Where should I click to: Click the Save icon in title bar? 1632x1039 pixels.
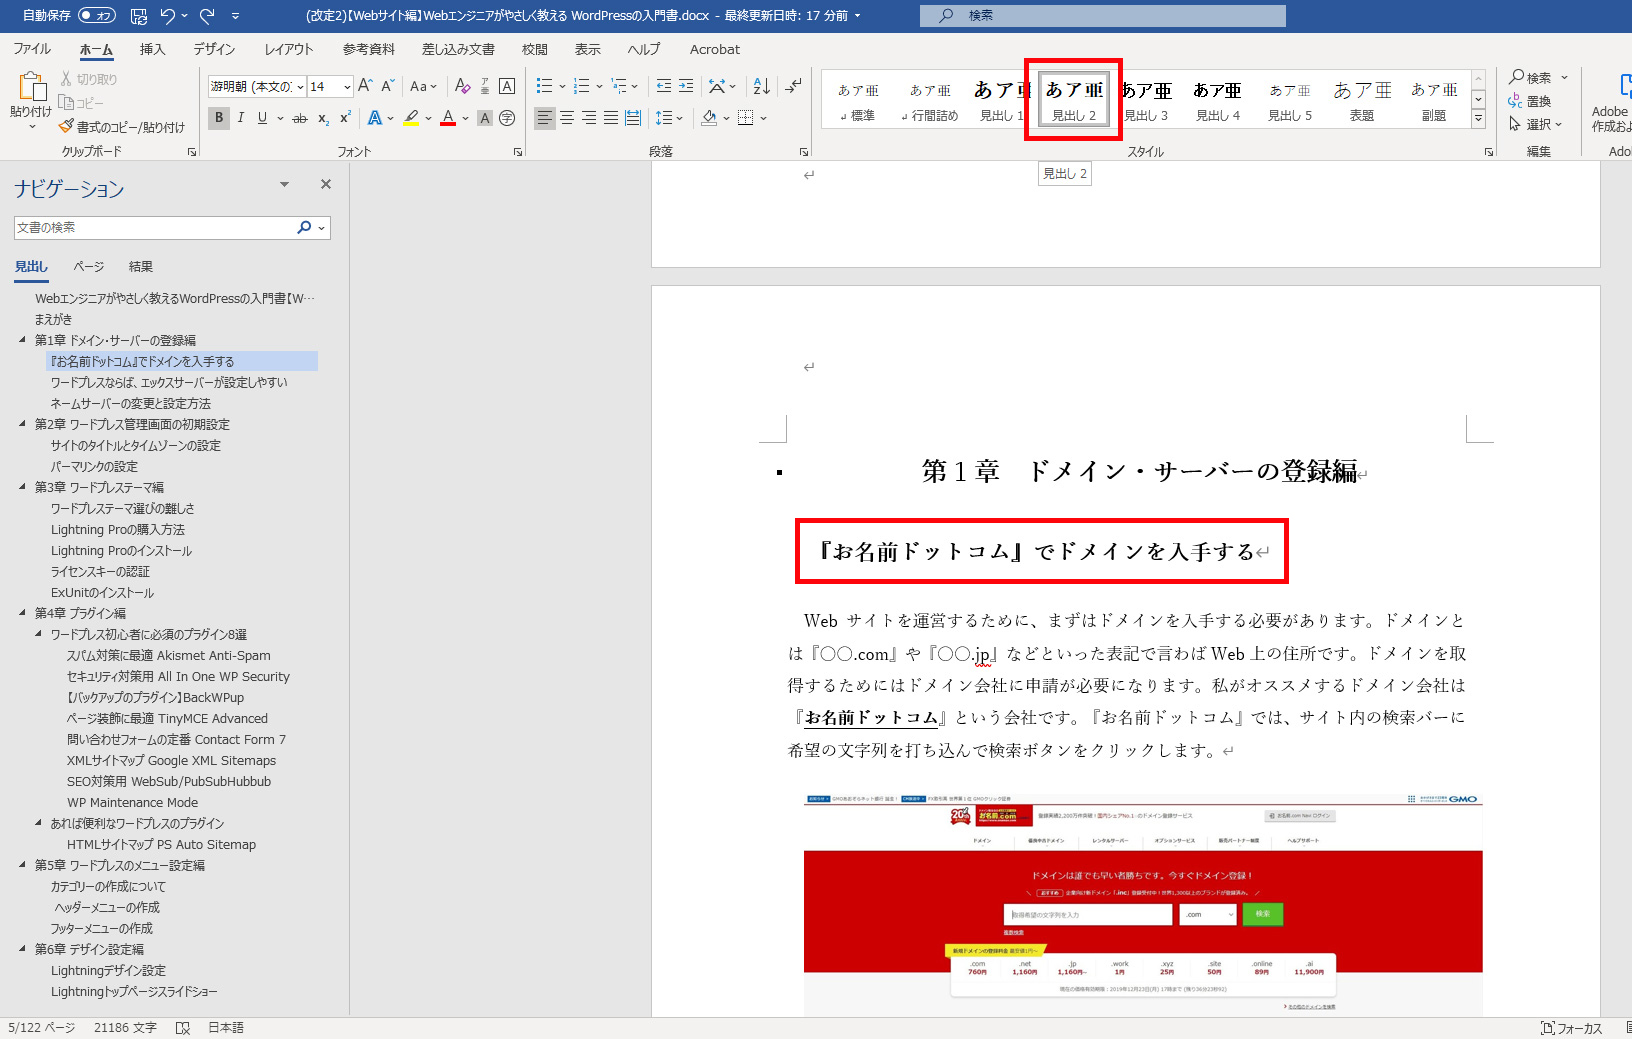pyautogui.click(x=139, y=16)
